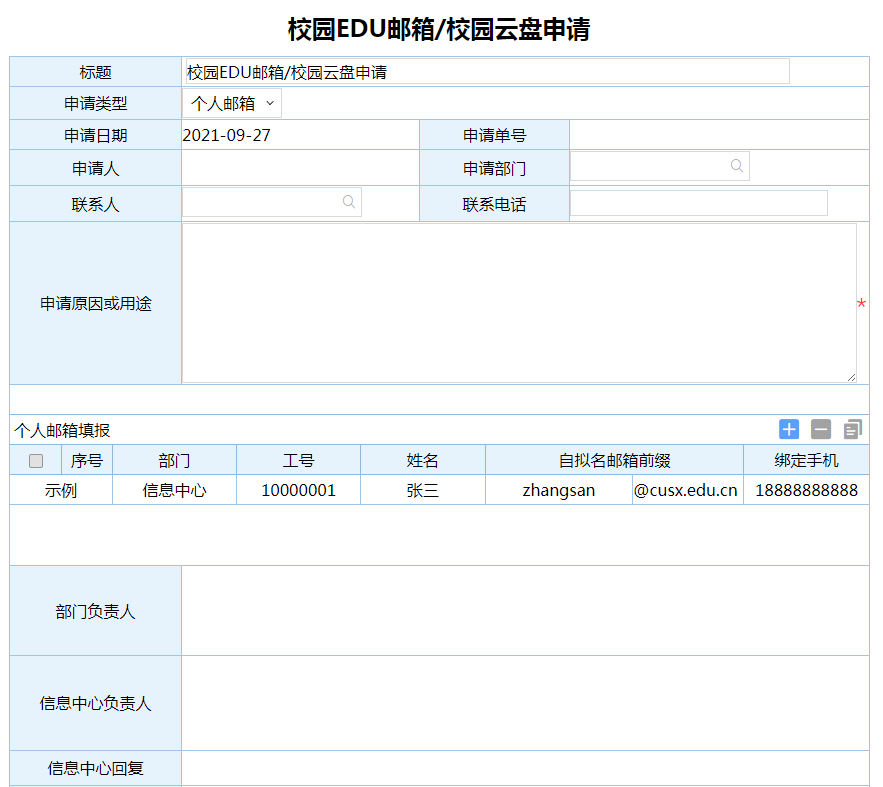This screenshot has width=883, height=787.
Task: Click the resize handle of the 申请原因或用途 textarea
Action: [x=851, y=377]
